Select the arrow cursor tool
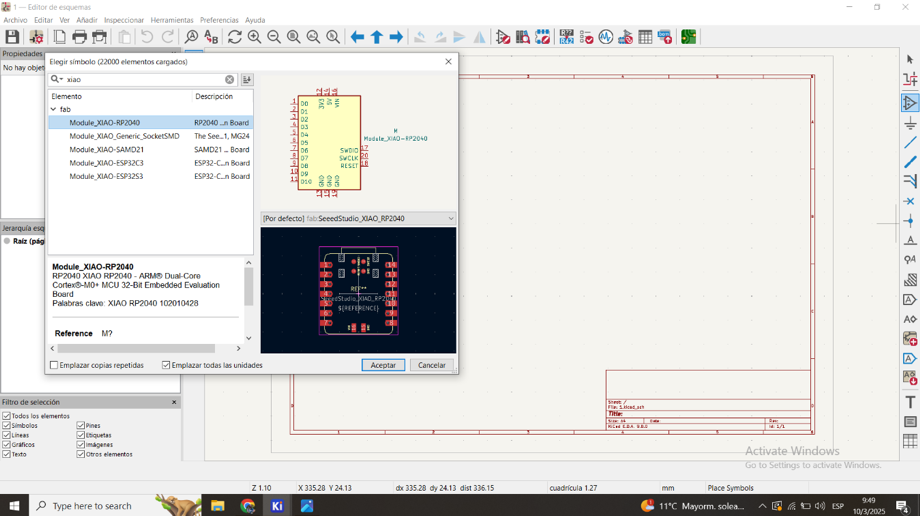This screenshot has width=920, height=516. (x=910, y=59)
